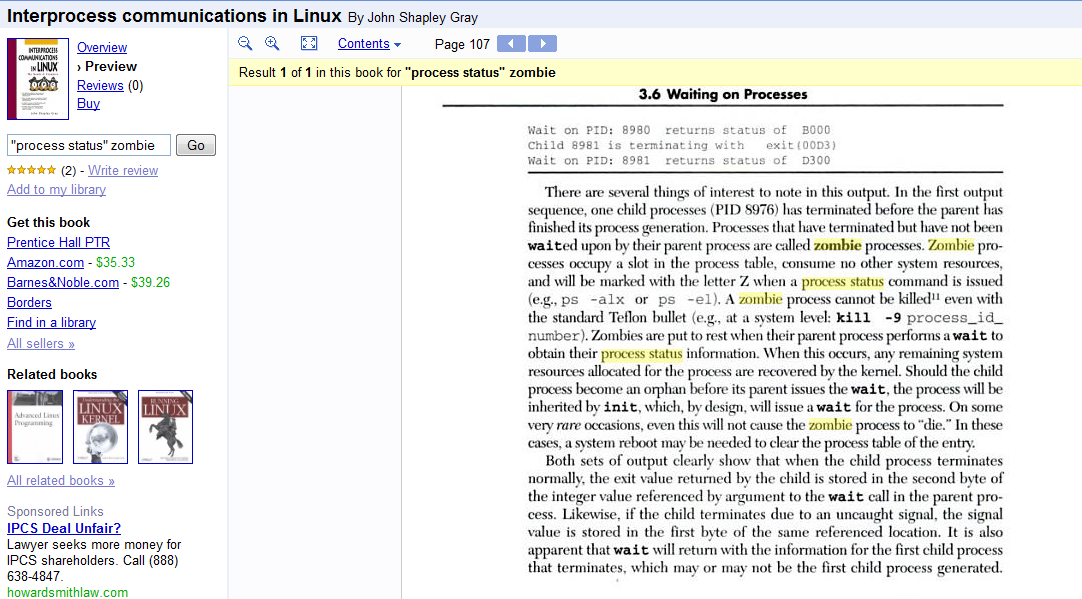1082x599 pixels.
Task: Click the Buy link
Action: tap(88, 104)
